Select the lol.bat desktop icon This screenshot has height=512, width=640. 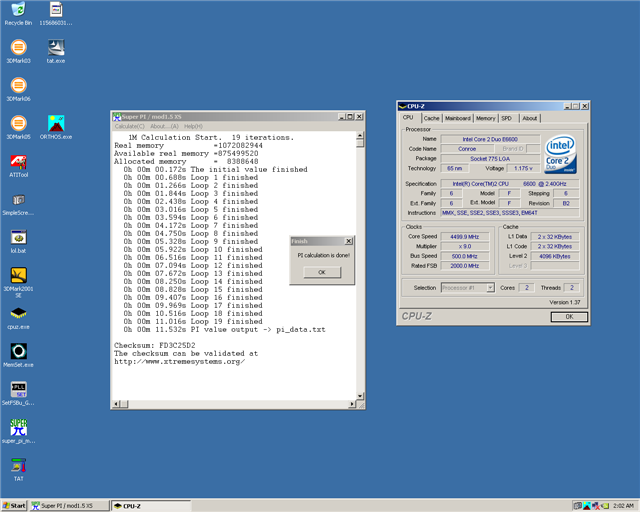pyautogui.click(x=18, y=237)
